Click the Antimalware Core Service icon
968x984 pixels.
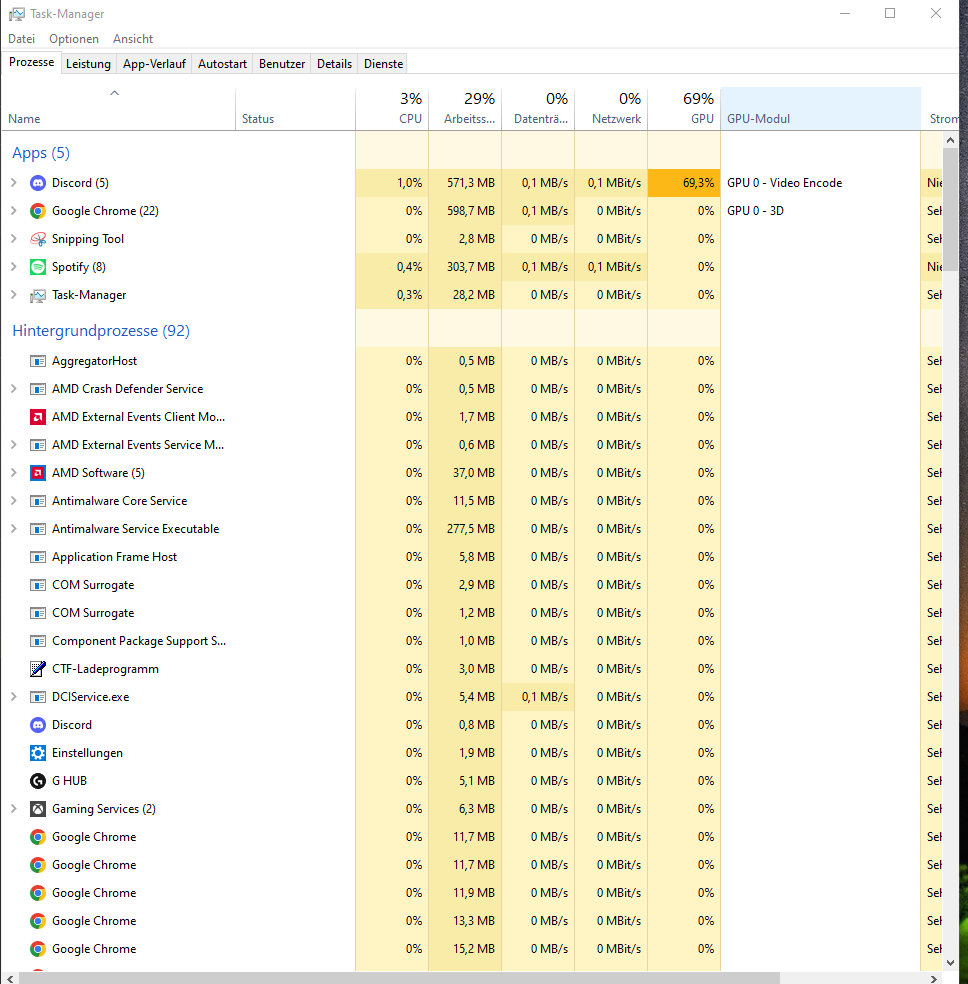point(38,501)
